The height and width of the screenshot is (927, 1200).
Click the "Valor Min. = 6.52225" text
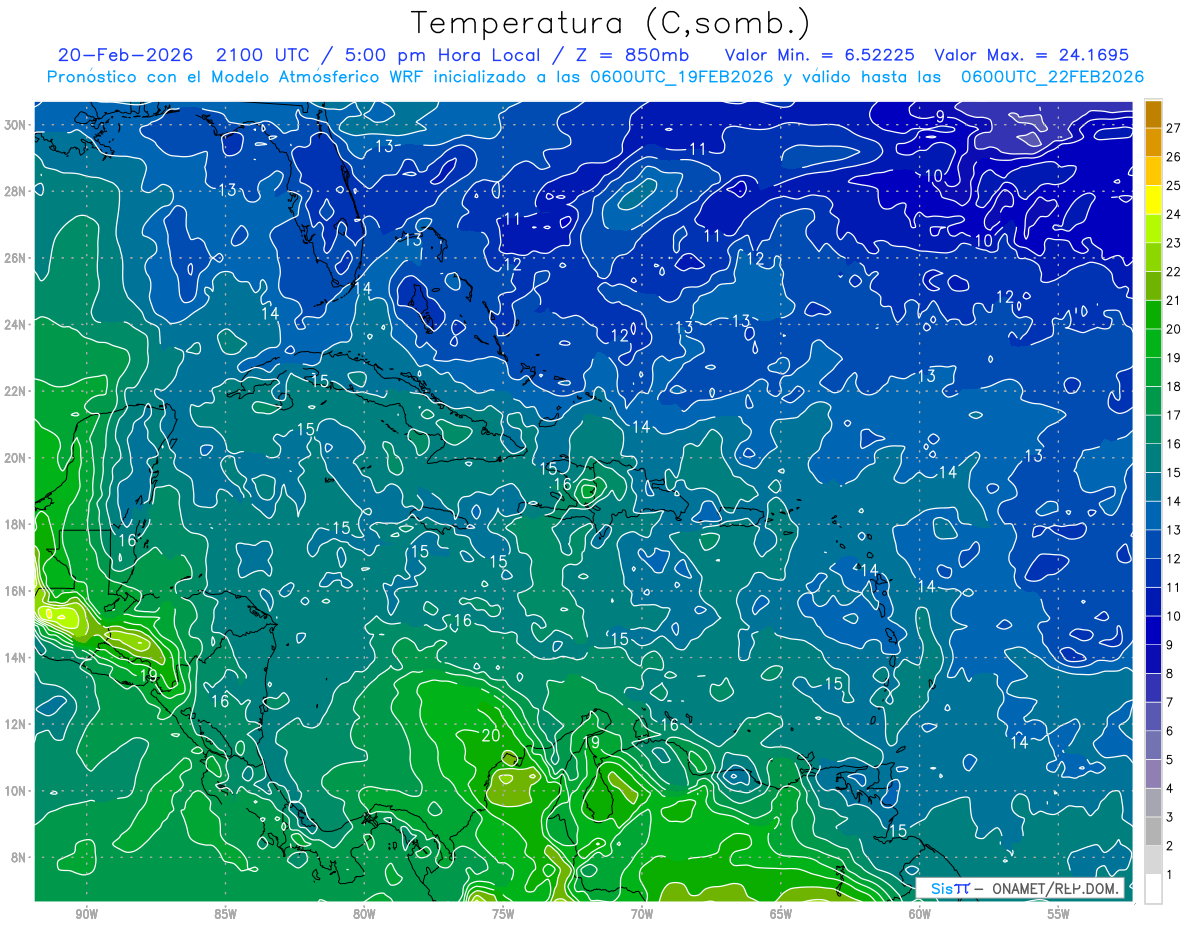820,55
